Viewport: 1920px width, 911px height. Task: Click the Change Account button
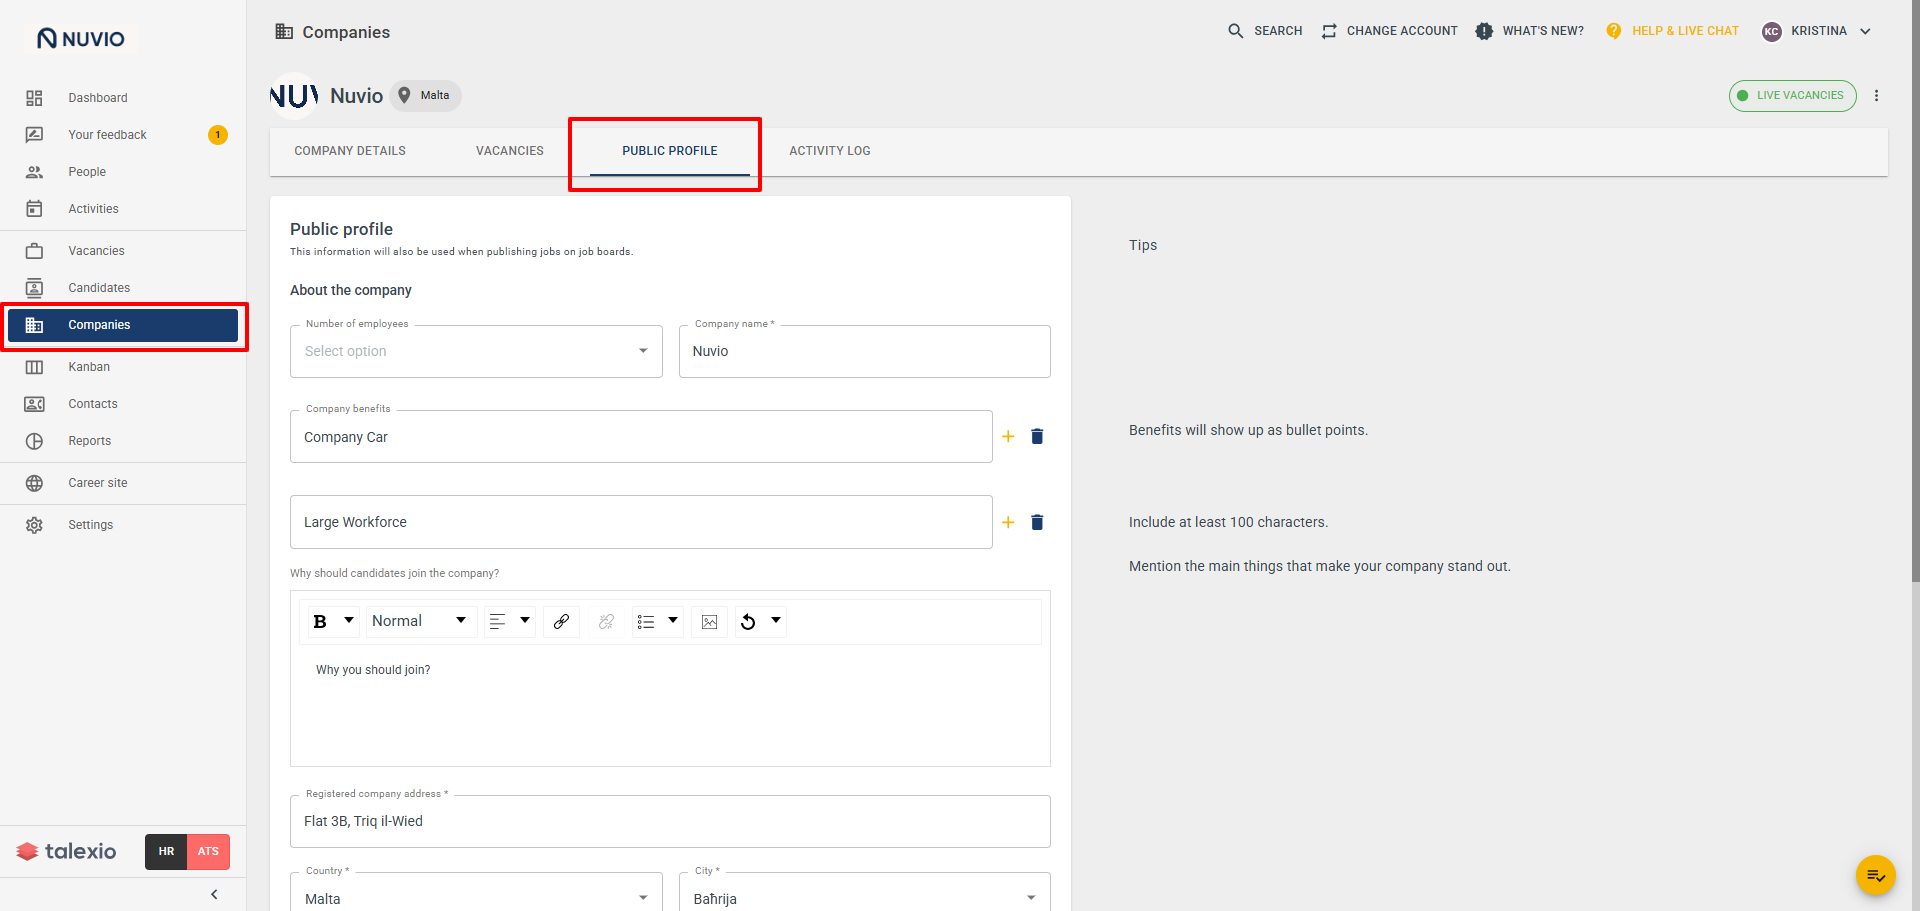coord(1389,31)
